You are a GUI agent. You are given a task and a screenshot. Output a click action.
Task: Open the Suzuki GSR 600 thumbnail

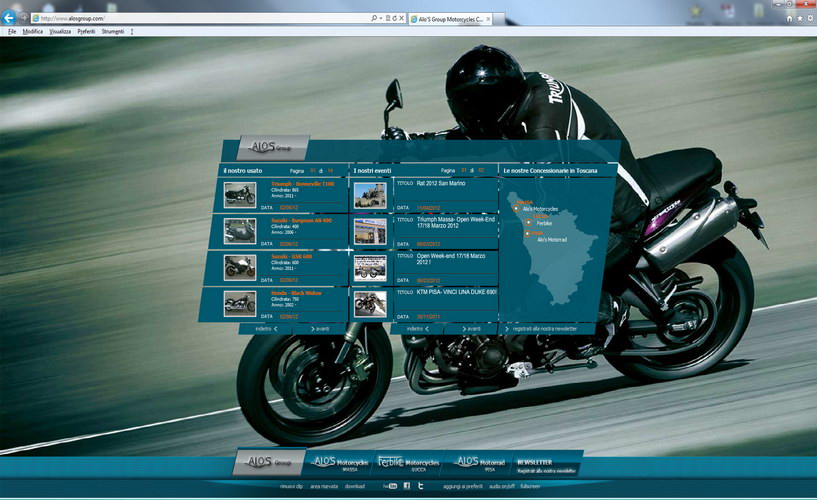(240, 268)
